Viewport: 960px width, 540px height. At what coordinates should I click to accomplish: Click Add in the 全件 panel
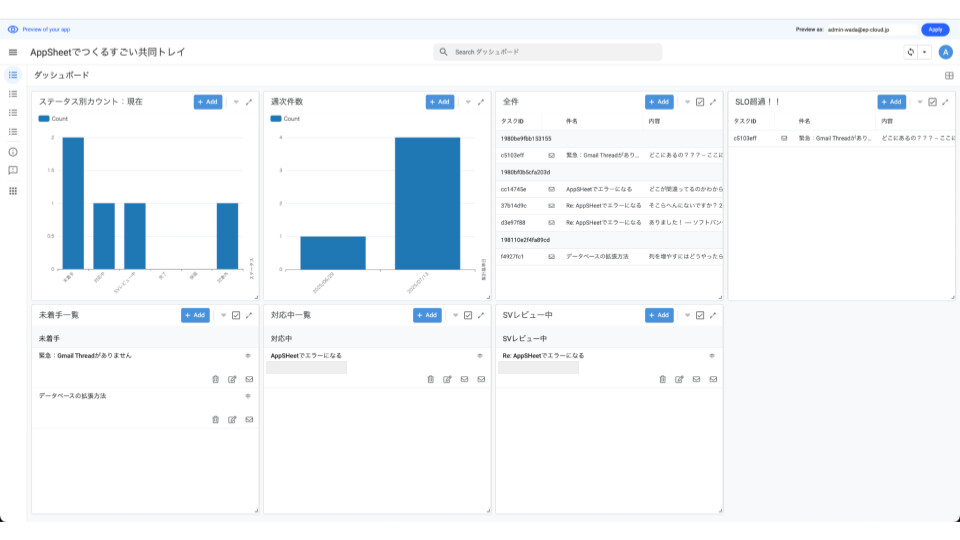659,102
